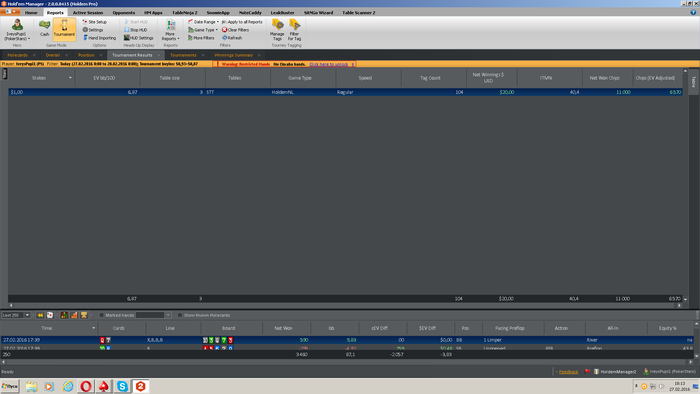The image size is (700, 394).
Task: Toggle the Marked hands checkbox
Action: (101, 315)
